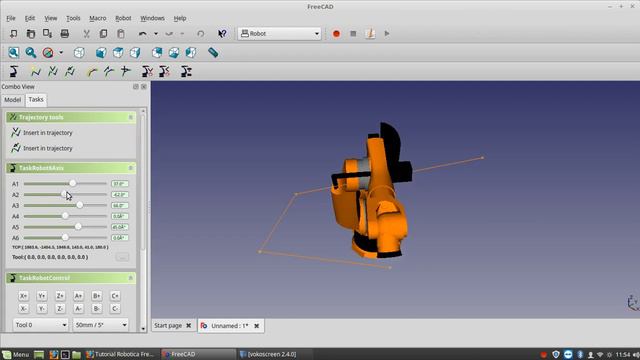This screenshot has height=360, width=640.
Task: Open the Draw style dropdown arrow
Action: [x=61, y=52]
